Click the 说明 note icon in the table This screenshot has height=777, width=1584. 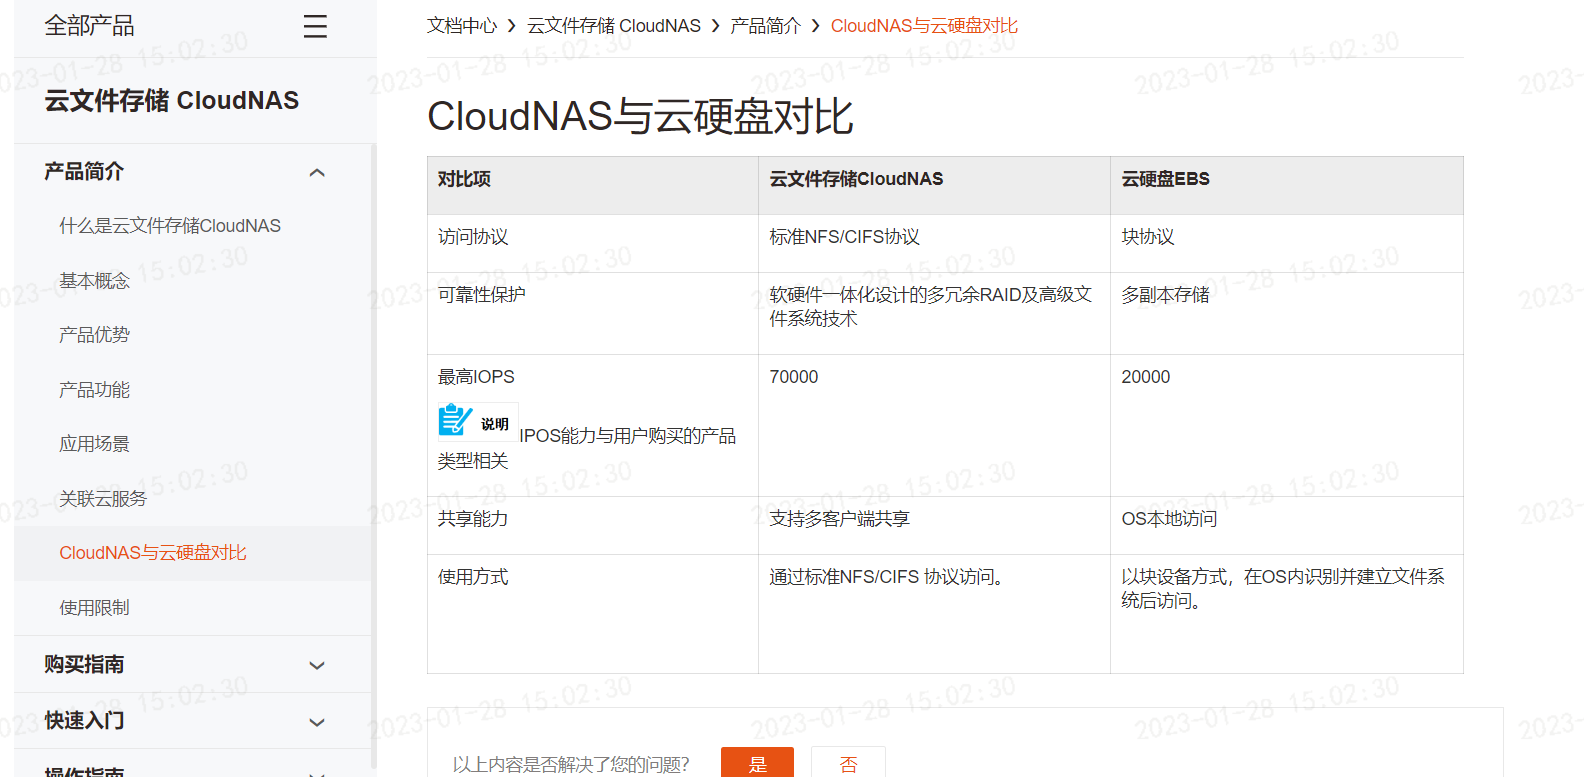478,422
